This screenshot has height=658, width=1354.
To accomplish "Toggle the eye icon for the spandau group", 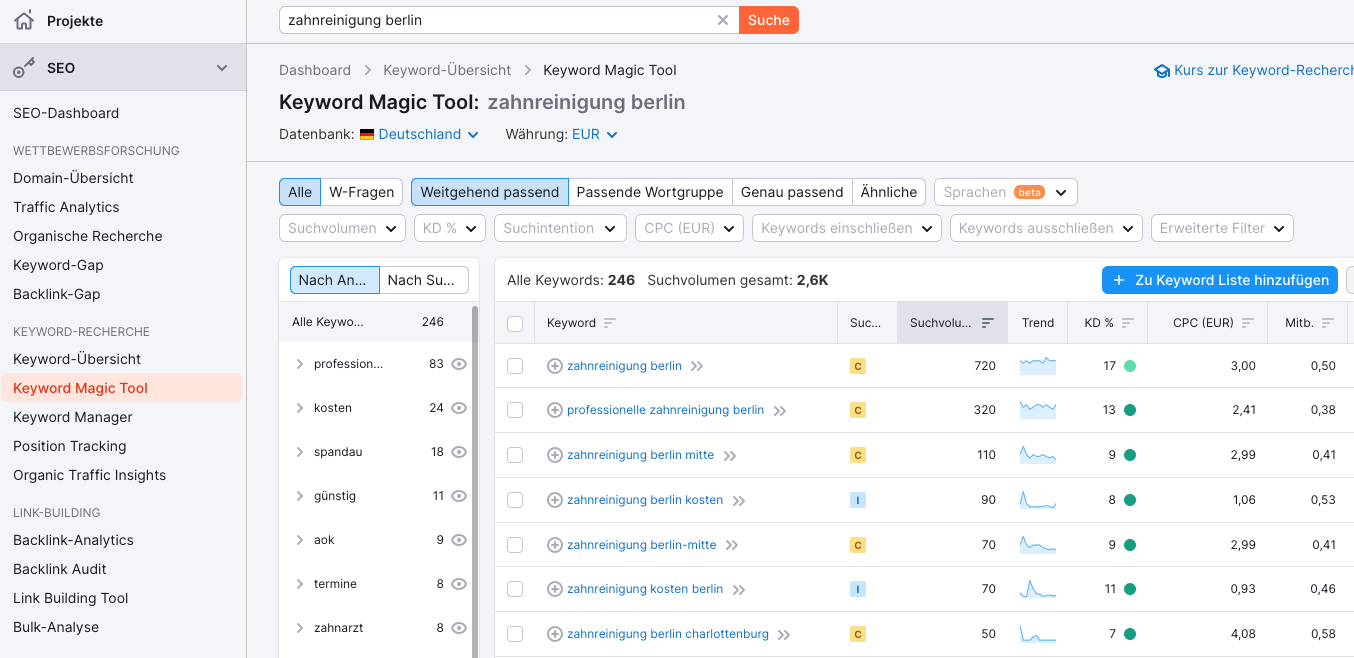I will 459,452.
